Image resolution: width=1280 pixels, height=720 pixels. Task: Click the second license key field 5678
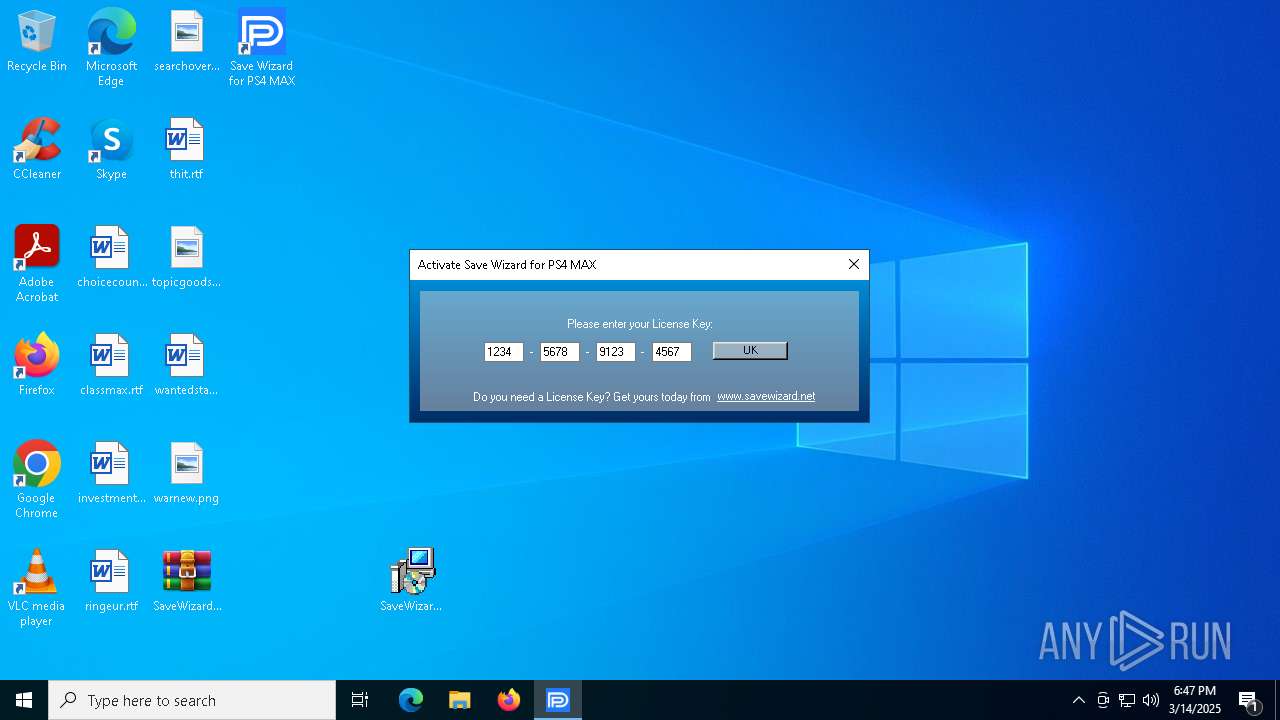coord(560,352)
